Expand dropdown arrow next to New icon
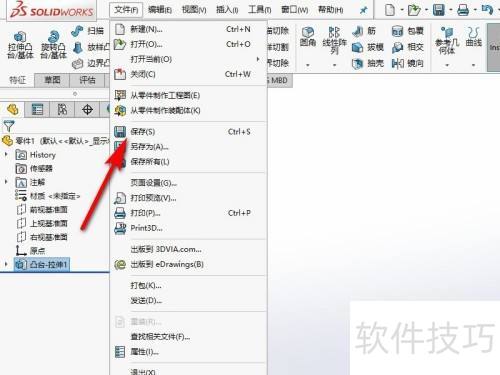 [402, 10]
